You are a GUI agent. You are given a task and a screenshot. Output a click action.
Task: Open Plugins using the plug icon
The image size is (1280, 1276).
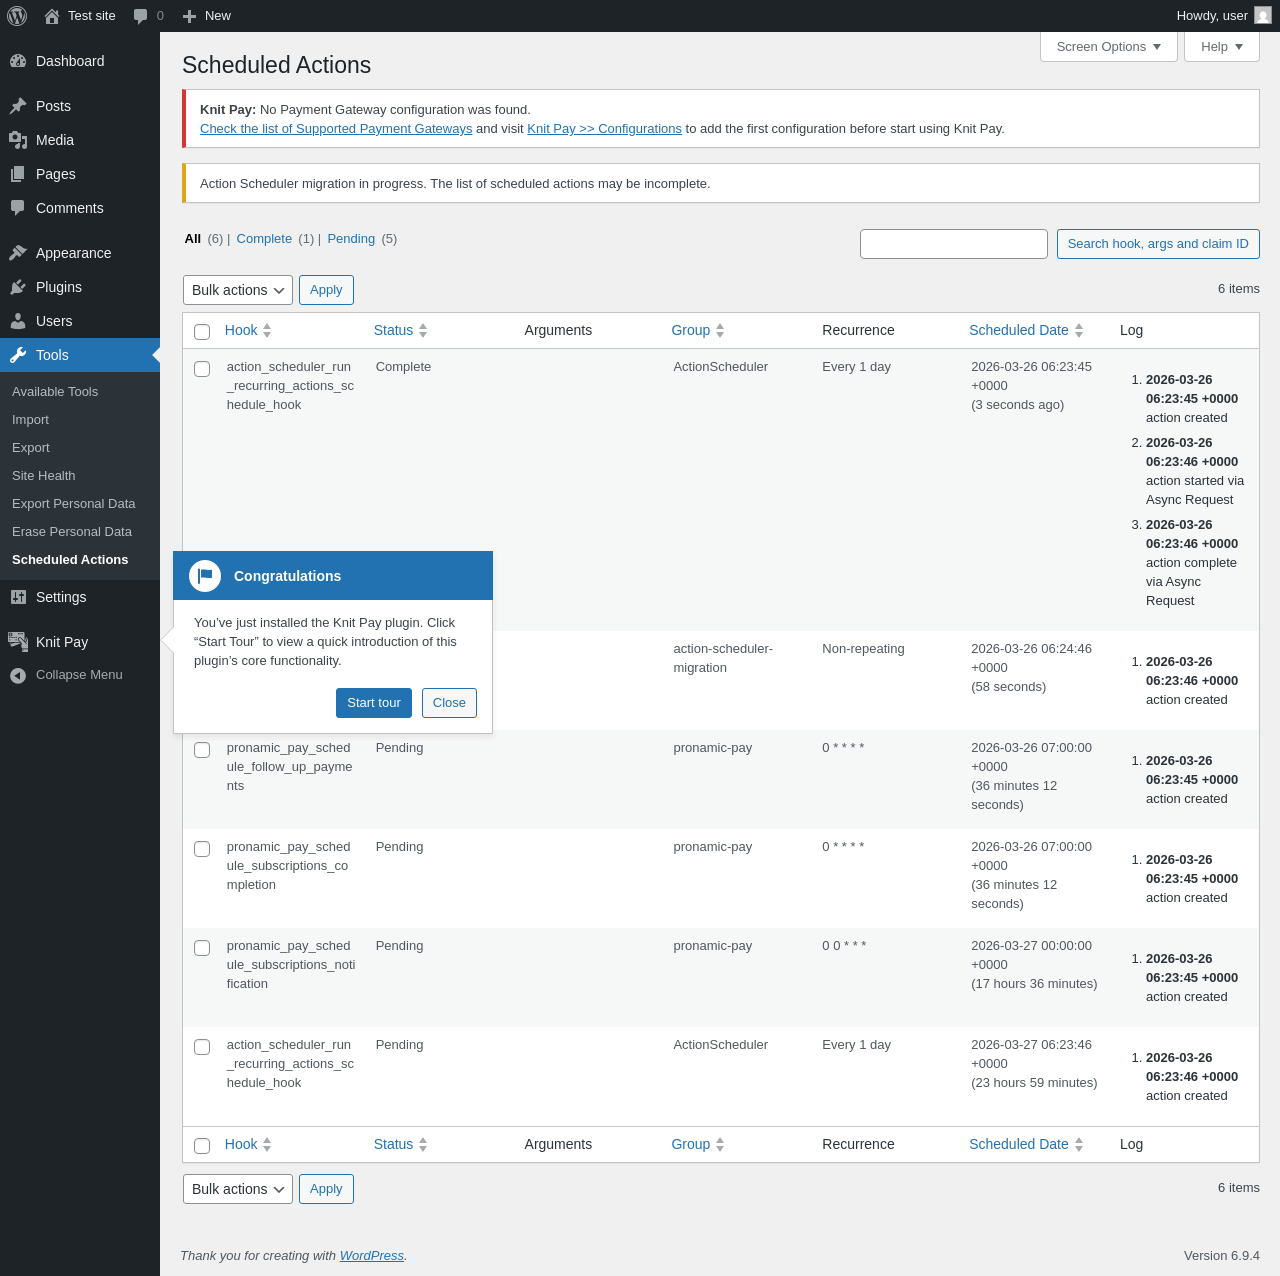point(18,287)
